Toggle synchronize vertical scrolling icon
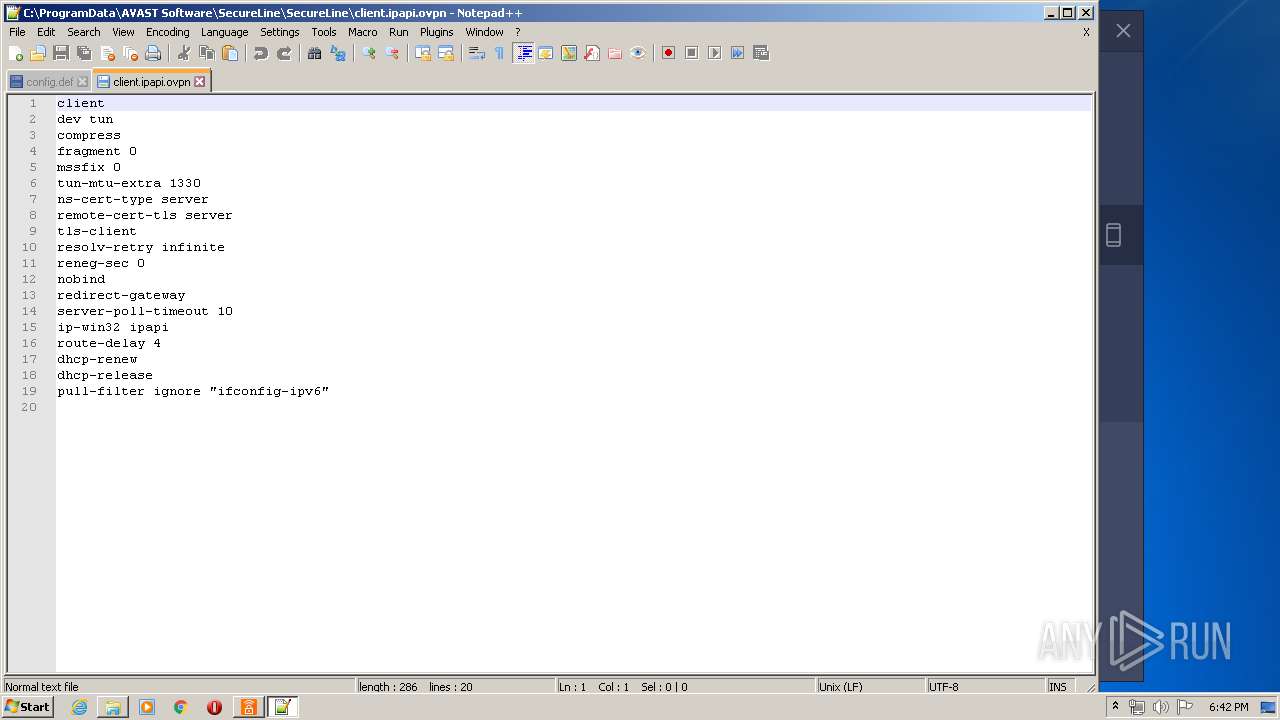 (423, 53)
